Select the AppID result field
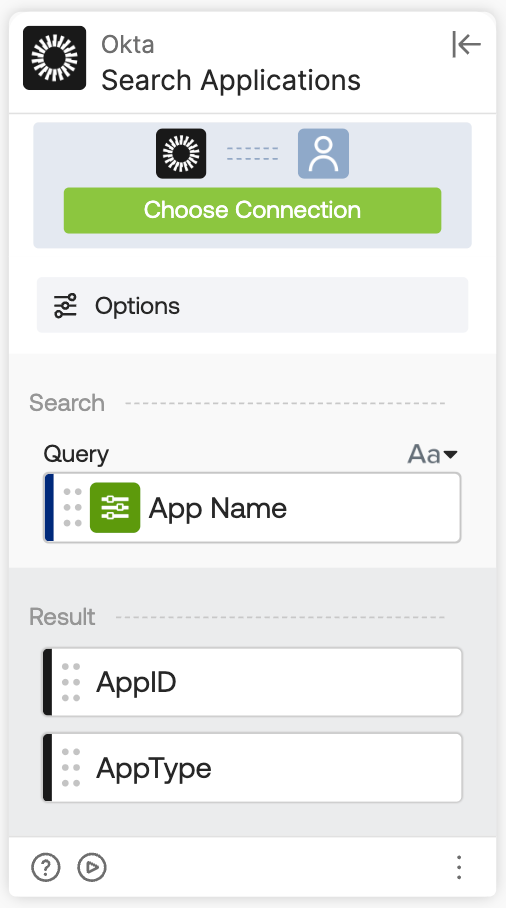 click(252, 682)
